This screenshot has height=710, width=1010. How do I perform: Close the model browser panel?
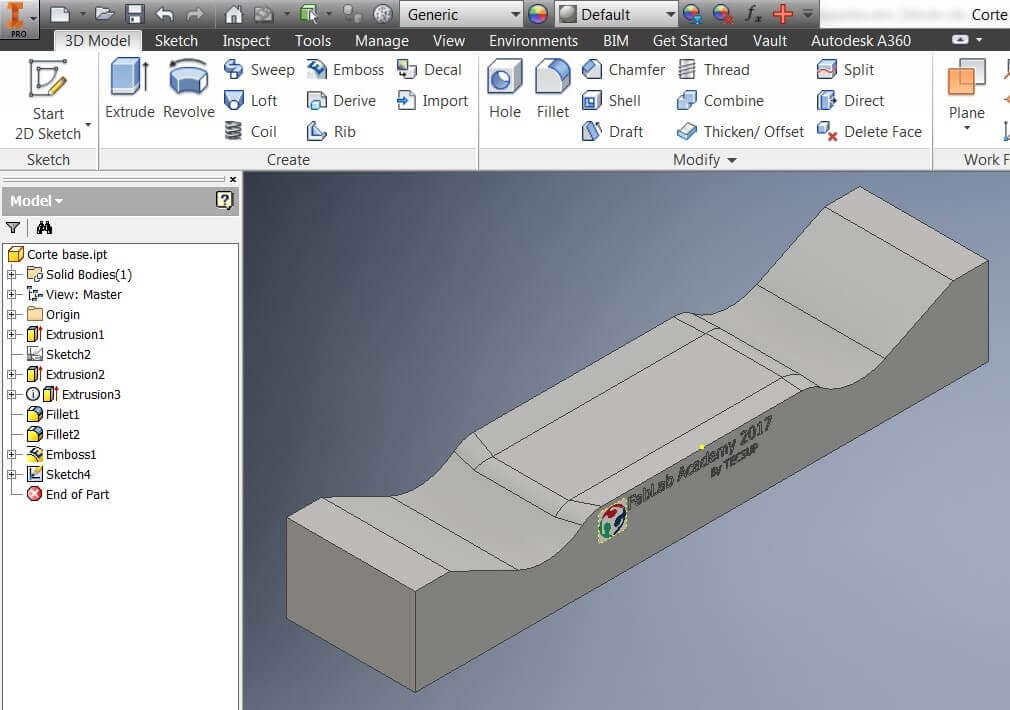[x=233, y=180]
